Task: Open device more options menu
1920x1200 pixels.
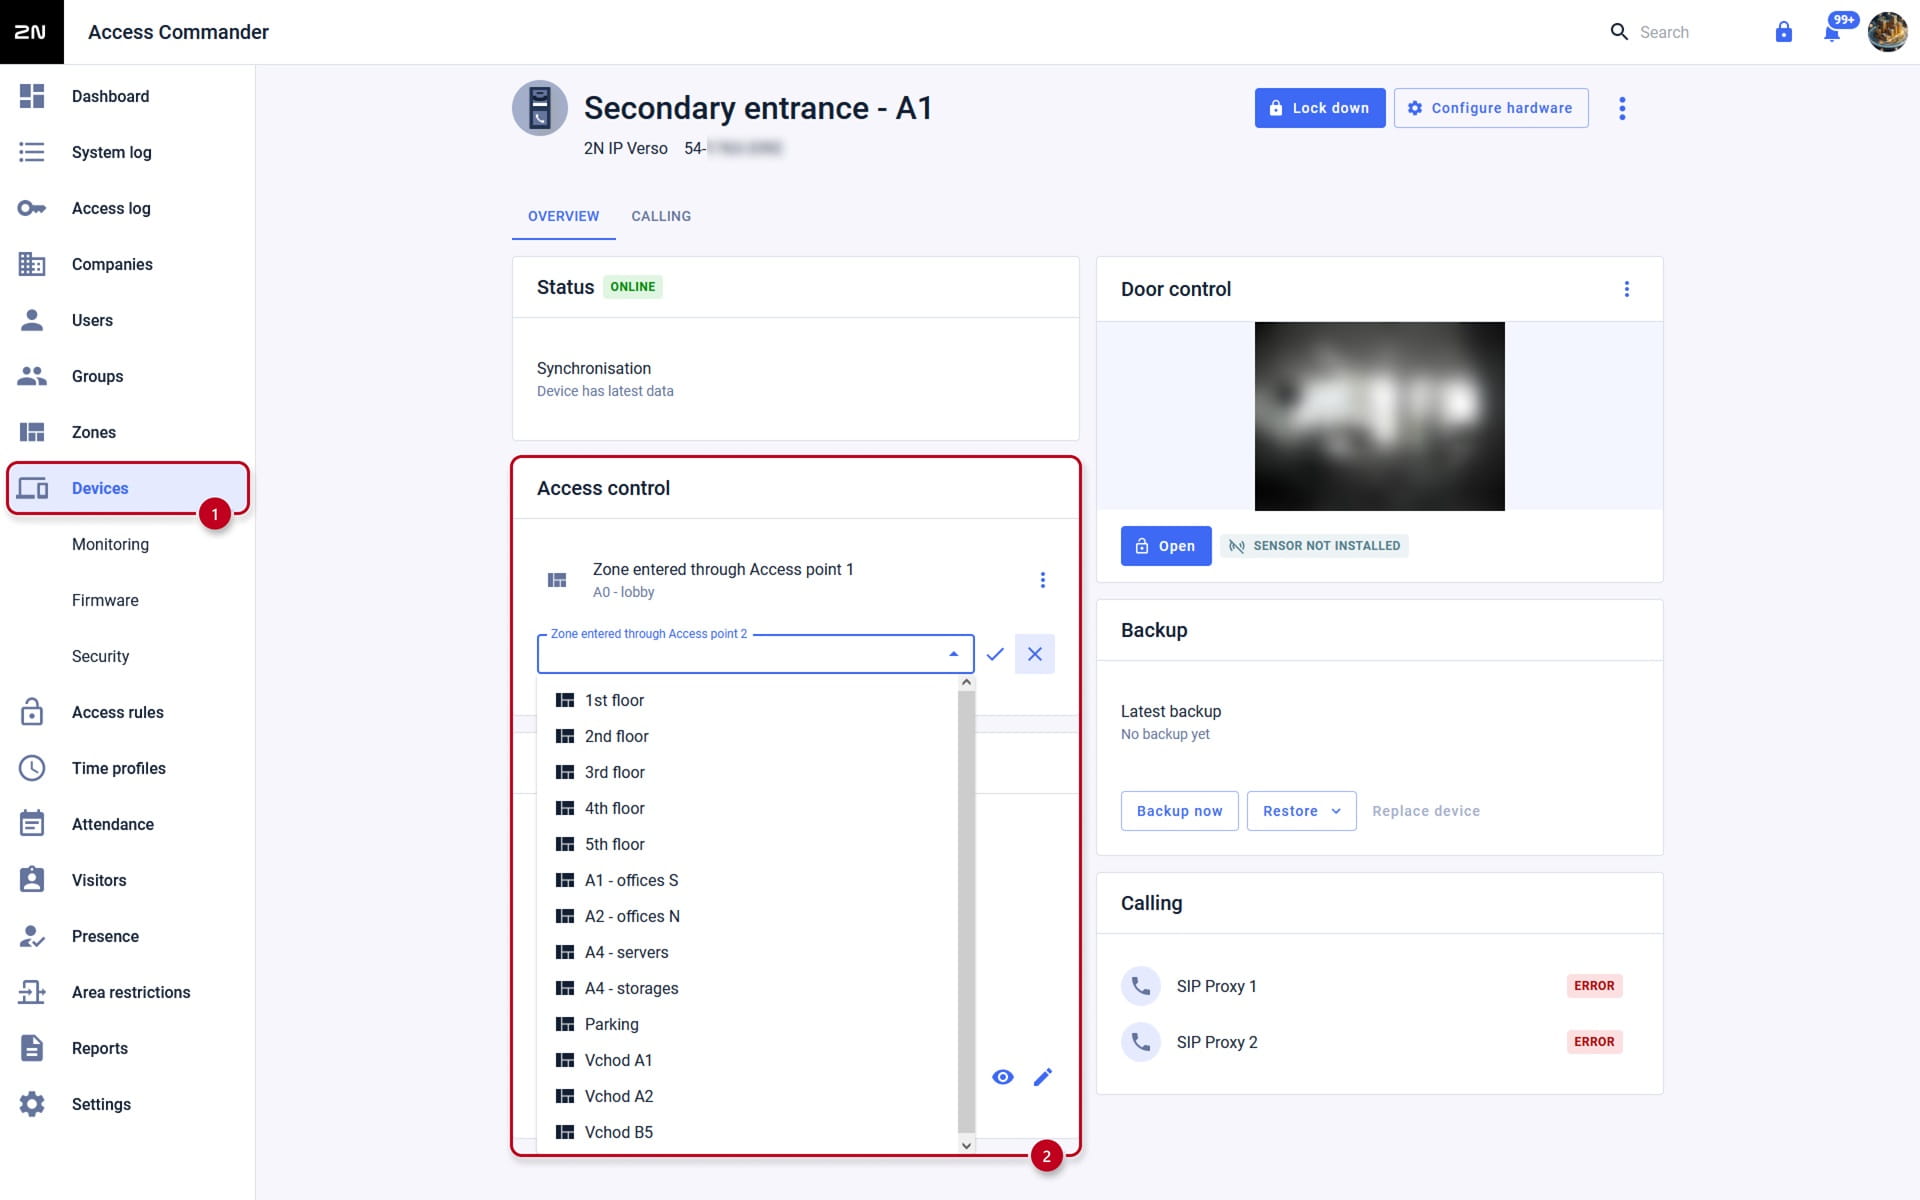Action: tap(1622, 108)
